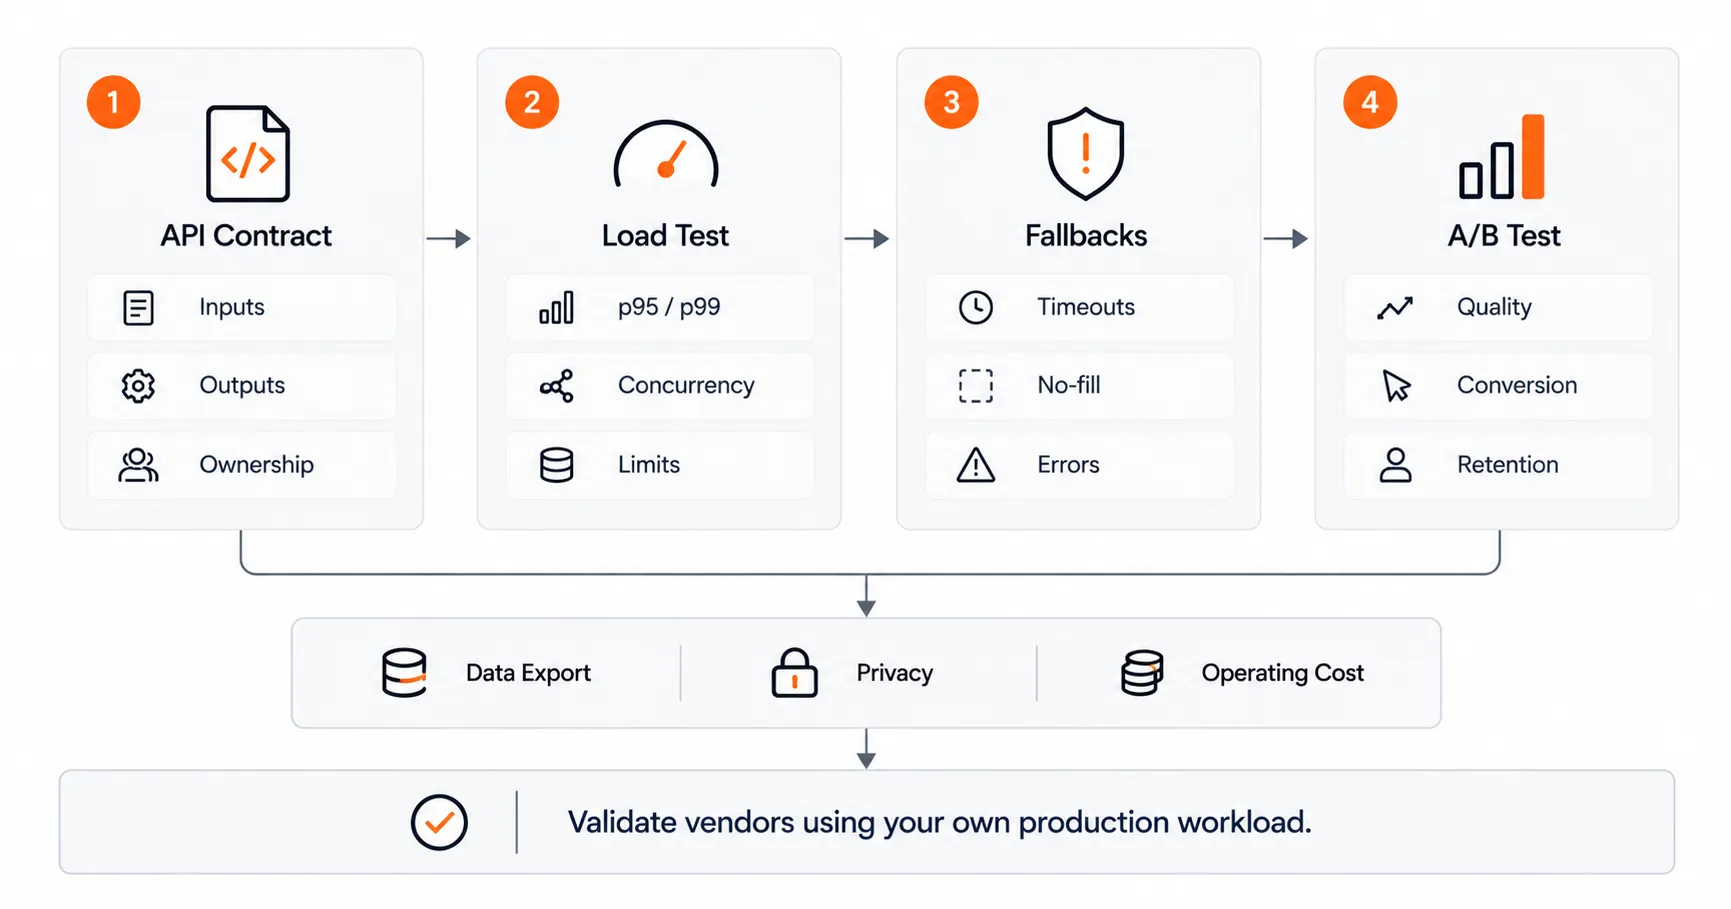Click the Operating Cost label
The image size is (1731, 909).
(1283, 673)
